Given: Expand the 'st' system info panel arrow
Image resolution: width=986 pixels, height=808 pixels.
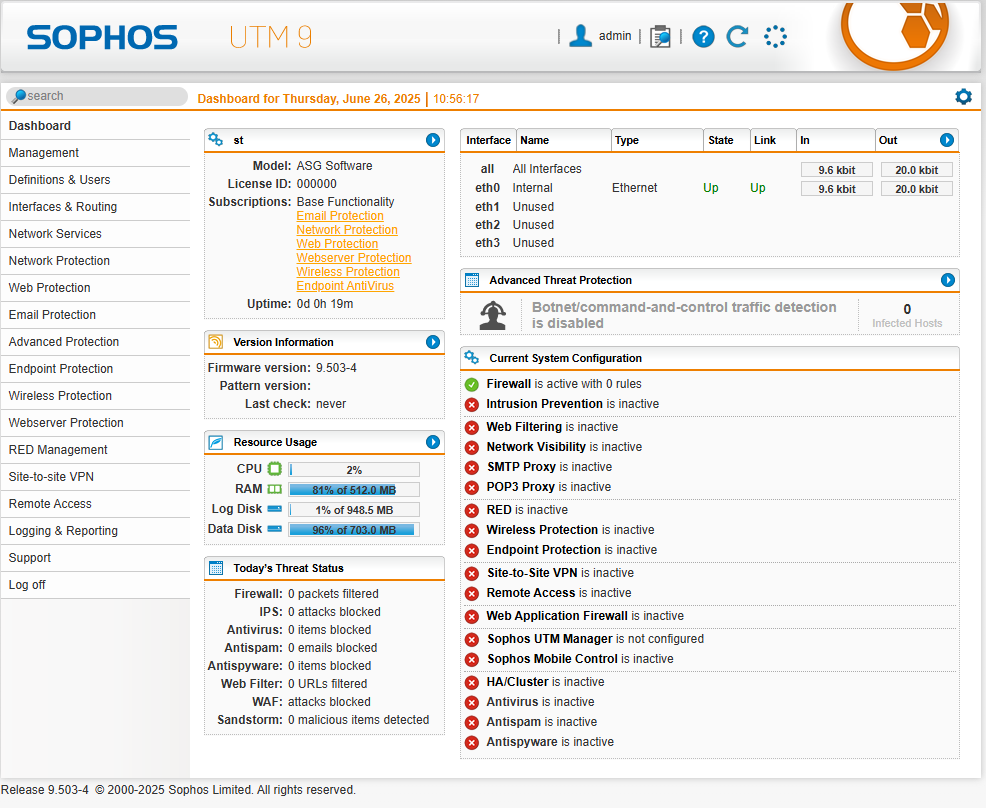Looking at the screenshot, I should coord(433,140).
